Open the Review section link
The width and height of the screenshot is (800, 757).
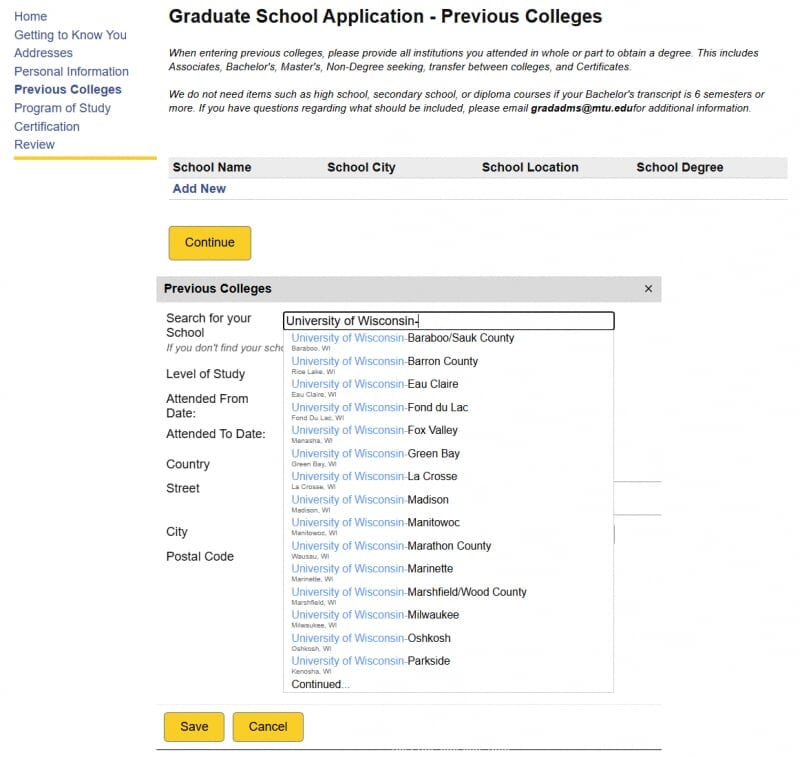coord(34,145)
